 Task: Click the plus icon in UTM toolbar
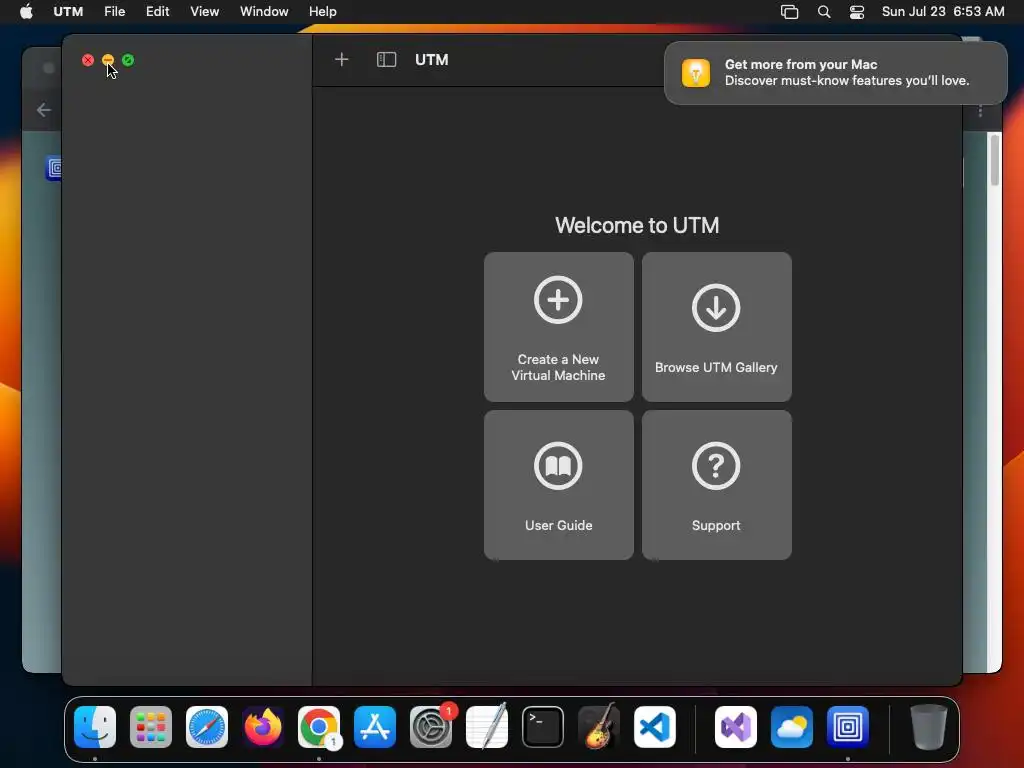pyautogui.click(x=342, y=60)
